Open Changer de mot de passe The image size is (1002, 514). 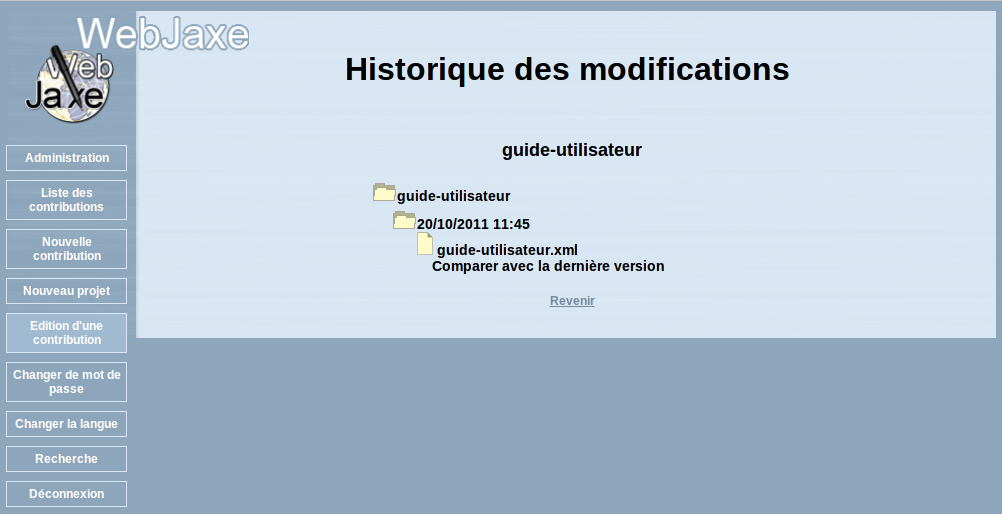pyautogui.click(x=67, y=382)
